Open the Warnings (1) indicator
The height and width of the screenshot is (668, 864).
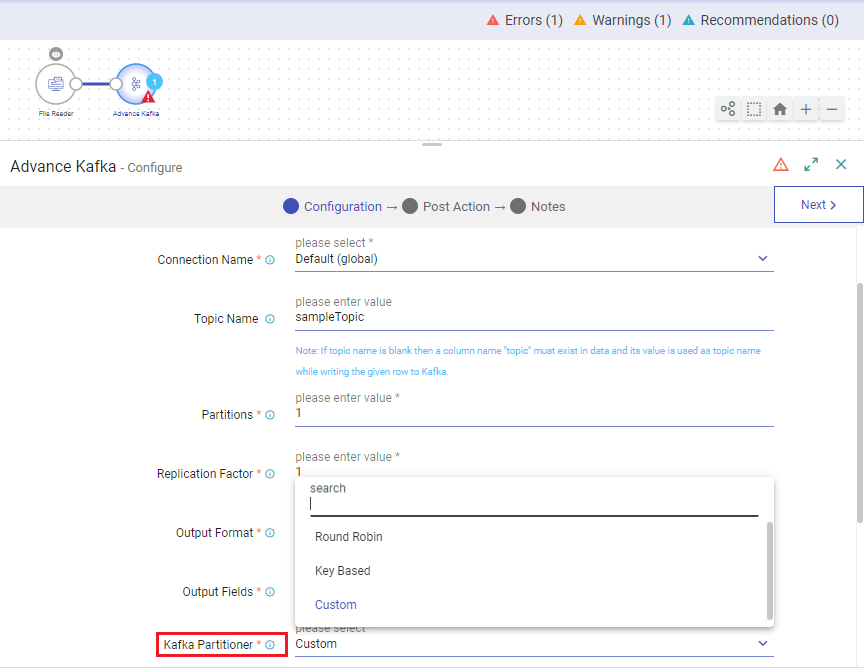[622, 20]
